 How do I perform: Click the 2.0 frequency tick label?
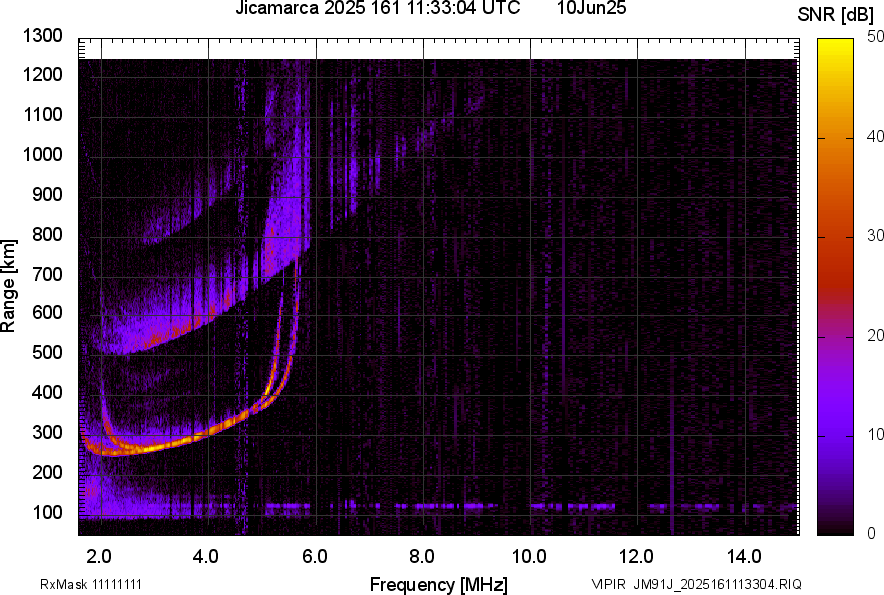[99, 556]
